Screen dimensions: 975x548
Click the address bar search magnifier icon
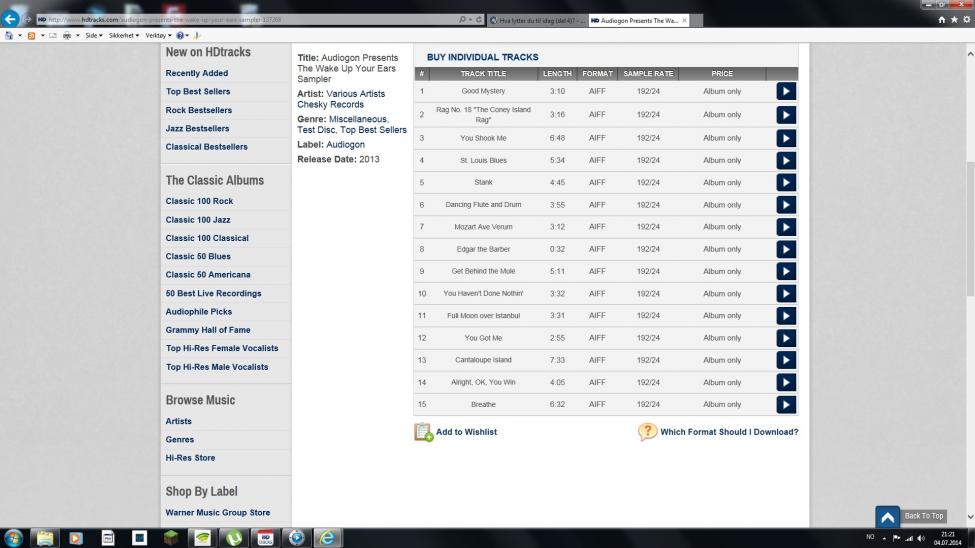[x=462, y=20]
